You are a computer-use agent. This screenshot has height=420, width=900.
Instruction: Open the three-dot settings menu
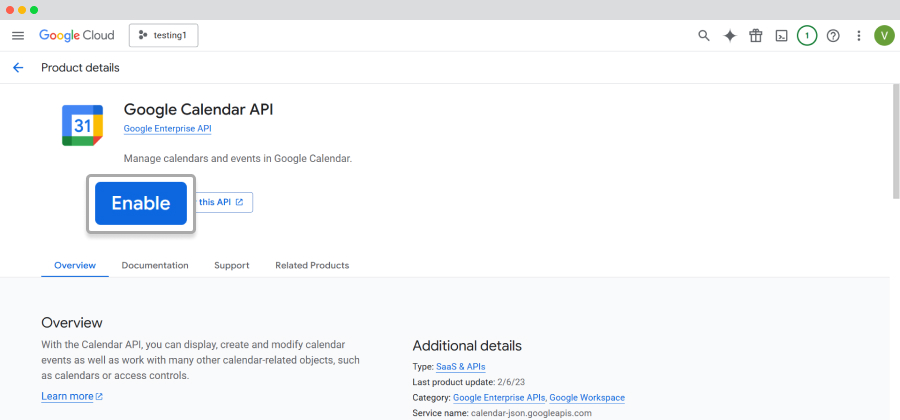coord(859,36)
